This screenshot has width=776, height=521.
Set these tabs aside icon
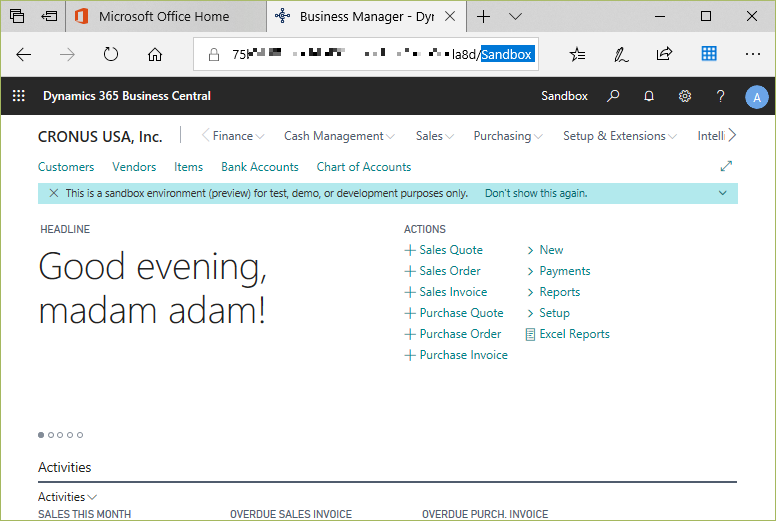[49, 16]
